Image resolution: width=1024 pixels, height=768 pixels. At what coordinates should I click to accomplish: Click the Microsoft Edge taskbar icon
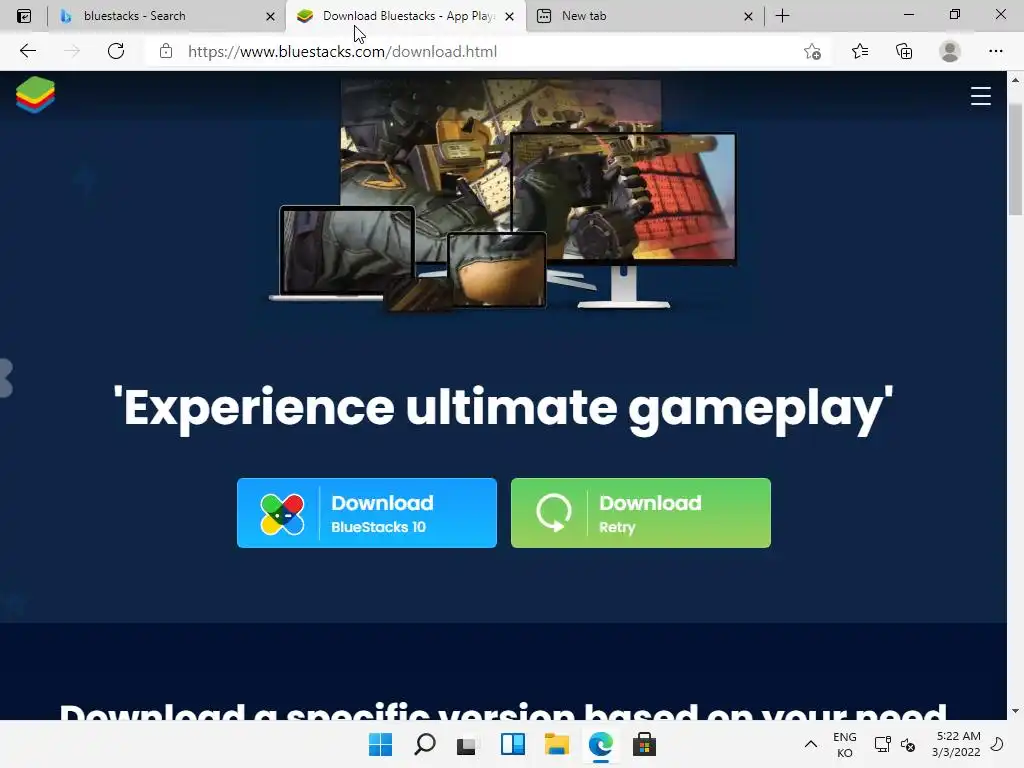601,744
